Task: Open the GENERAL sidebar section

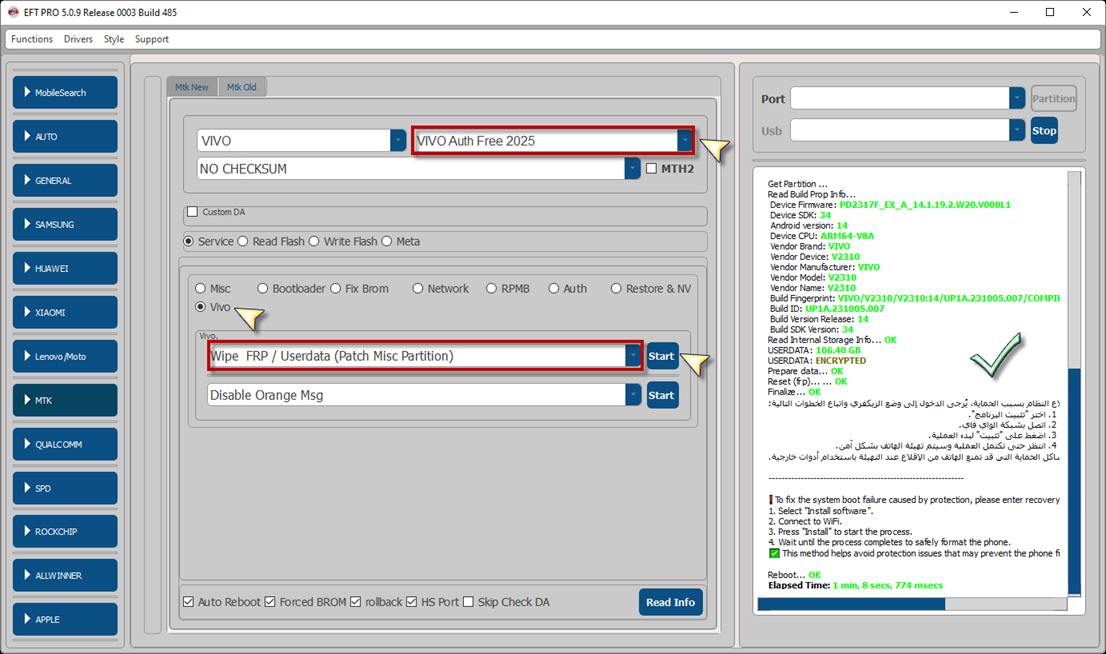Action: tap(65, 180)
